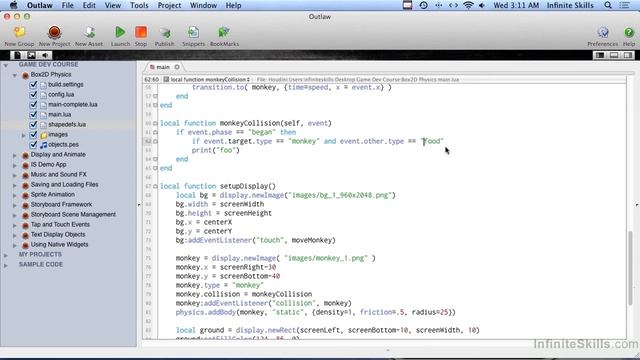Switch to the main tab
640x360 pixels.
point(163,67)
